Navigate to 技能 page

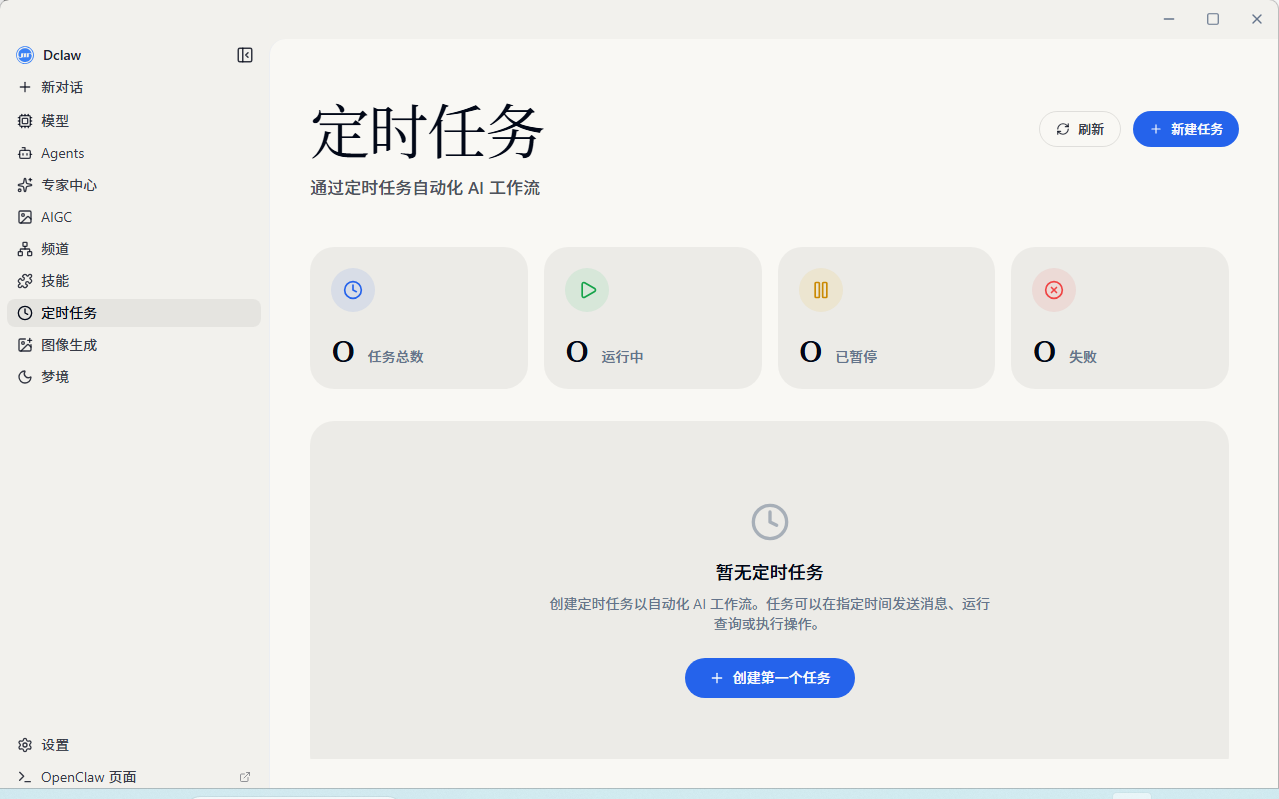point(134,281)
